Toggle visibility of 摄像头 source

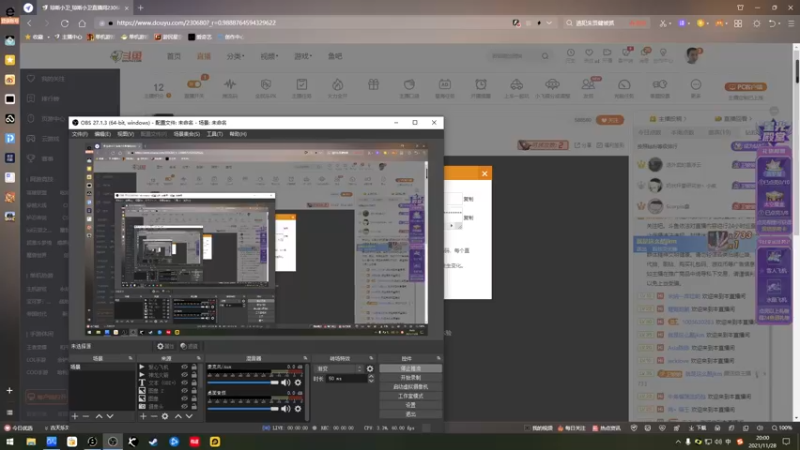tap(185, 406)
